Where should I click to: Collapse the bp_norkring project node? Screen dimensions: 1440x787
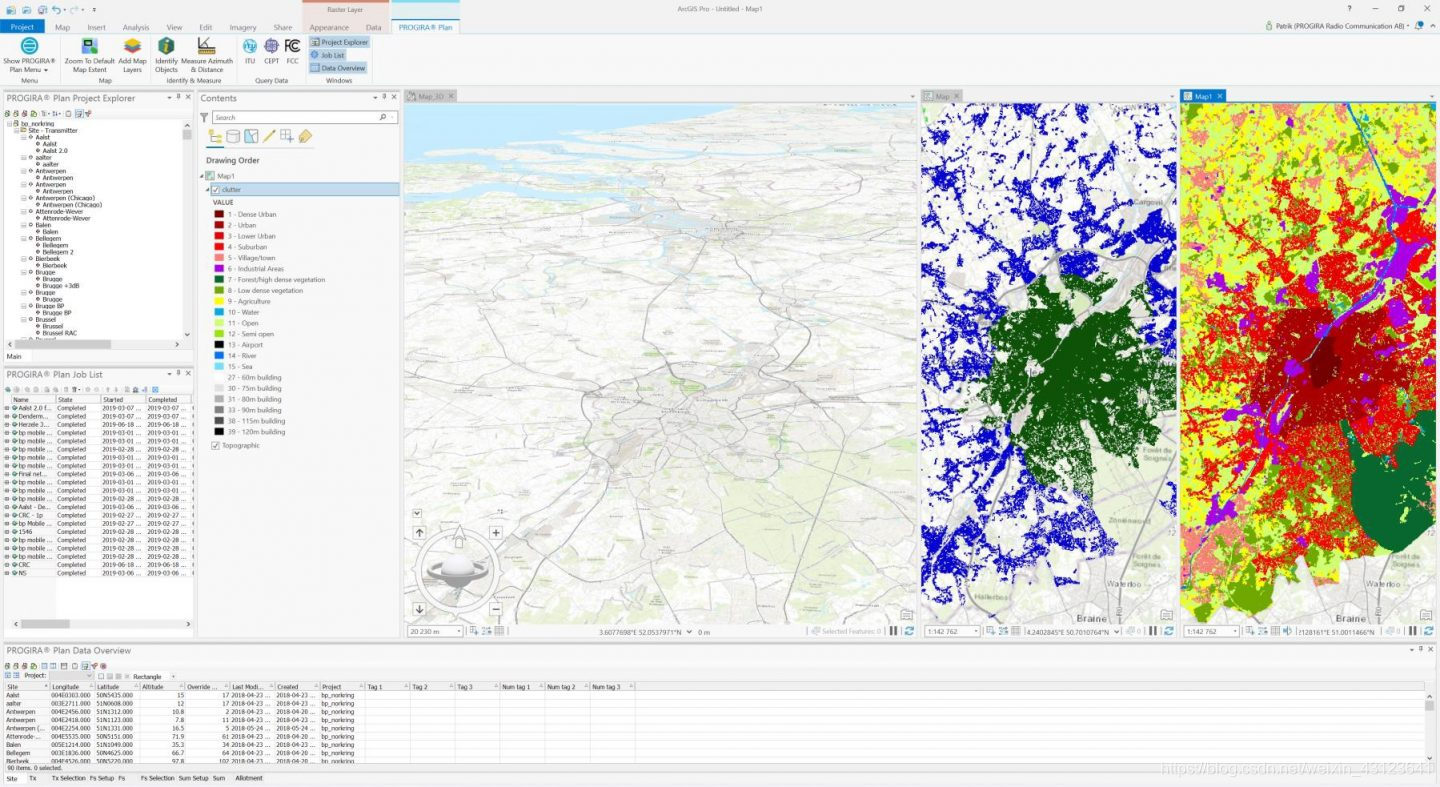coord(8,124)
